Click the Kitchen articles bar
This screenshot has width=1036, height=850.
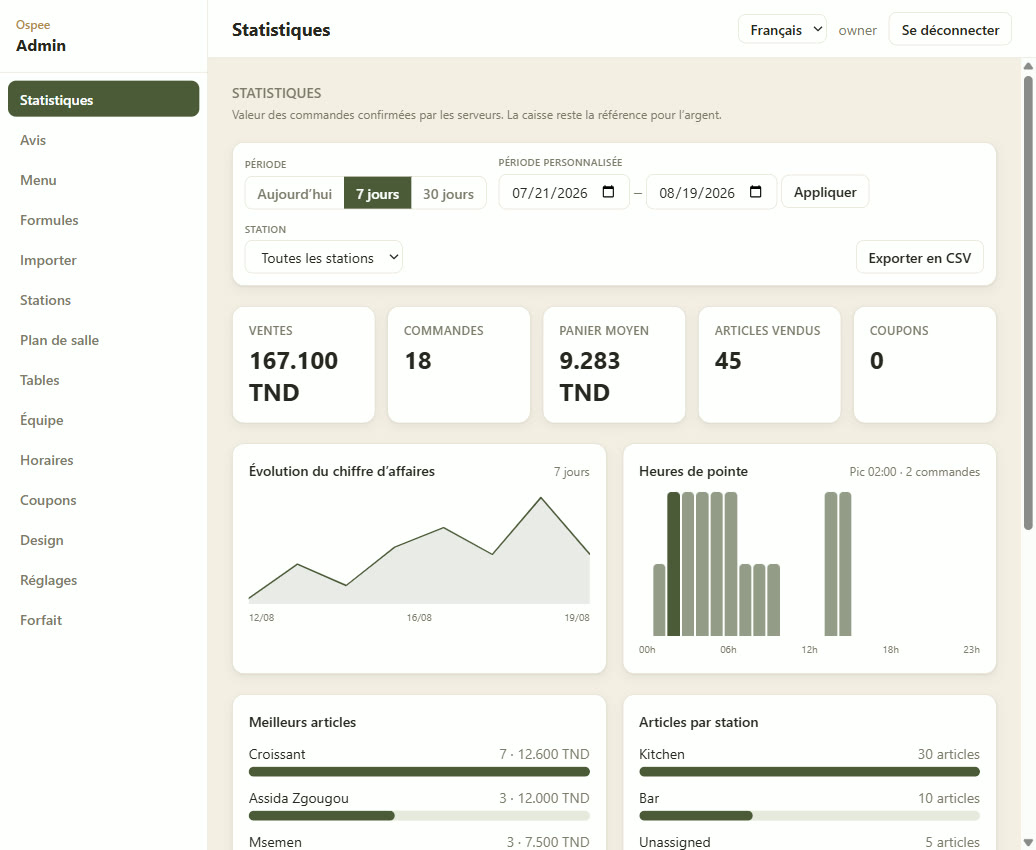coord(809,771)
